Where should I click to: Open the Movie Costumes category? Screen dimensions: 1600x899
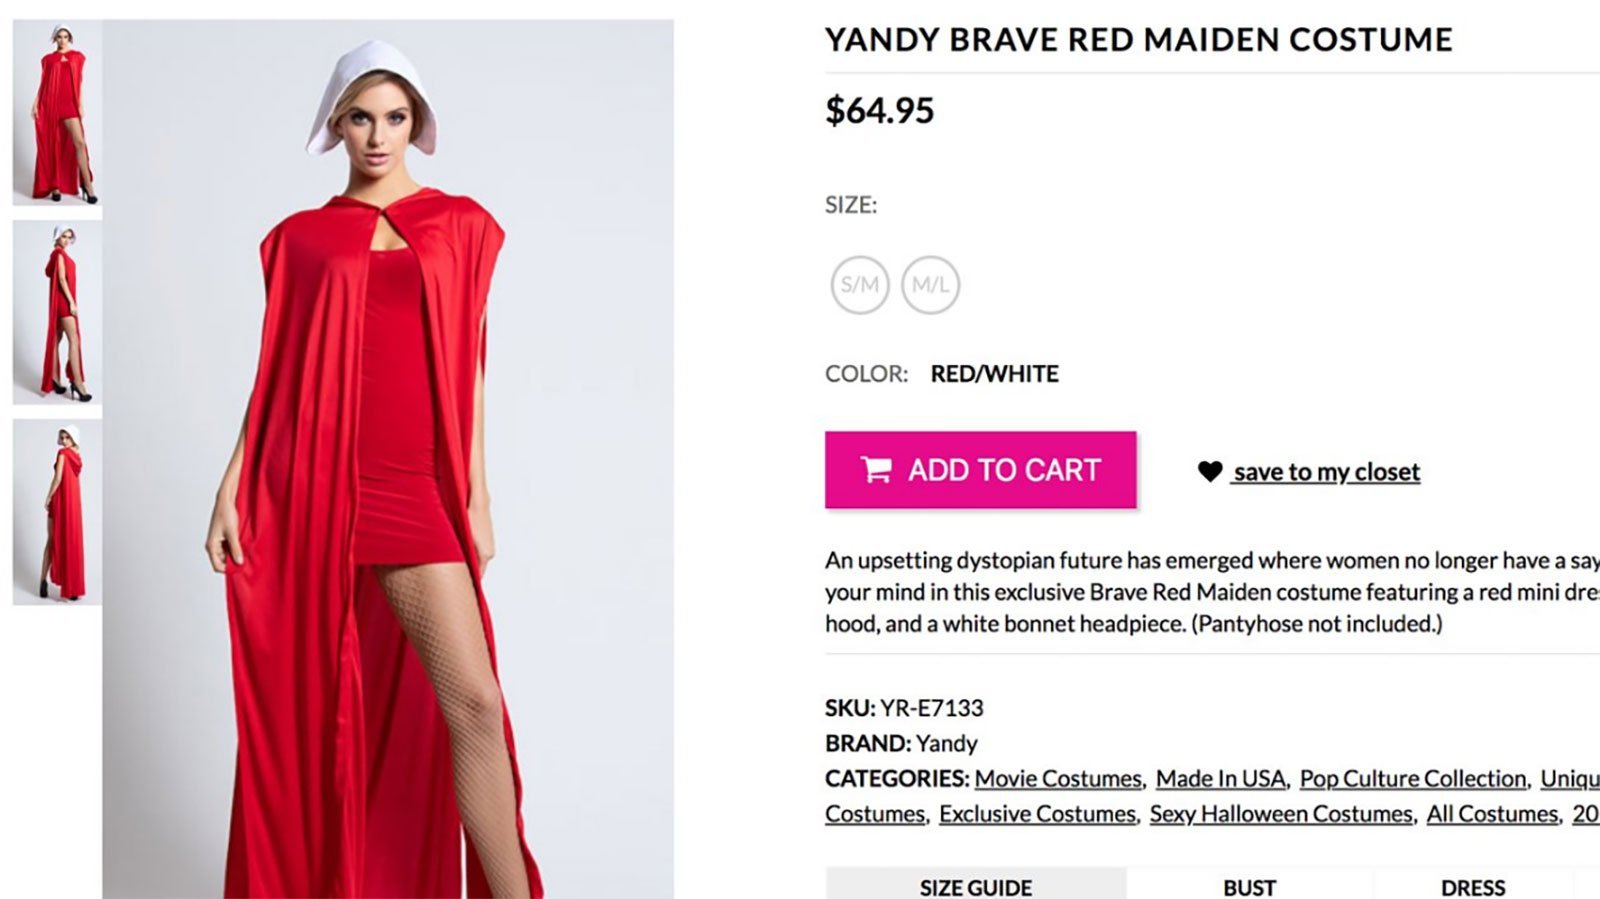[x=1058, y=778]
